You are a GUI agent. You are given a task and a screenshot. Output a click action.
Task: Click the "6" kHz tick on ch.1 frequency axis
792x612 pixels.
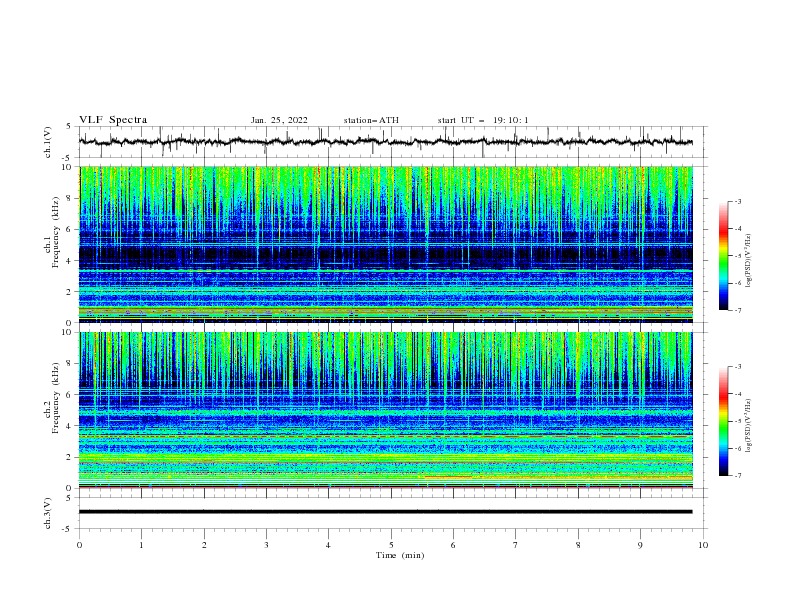point(71,229)
